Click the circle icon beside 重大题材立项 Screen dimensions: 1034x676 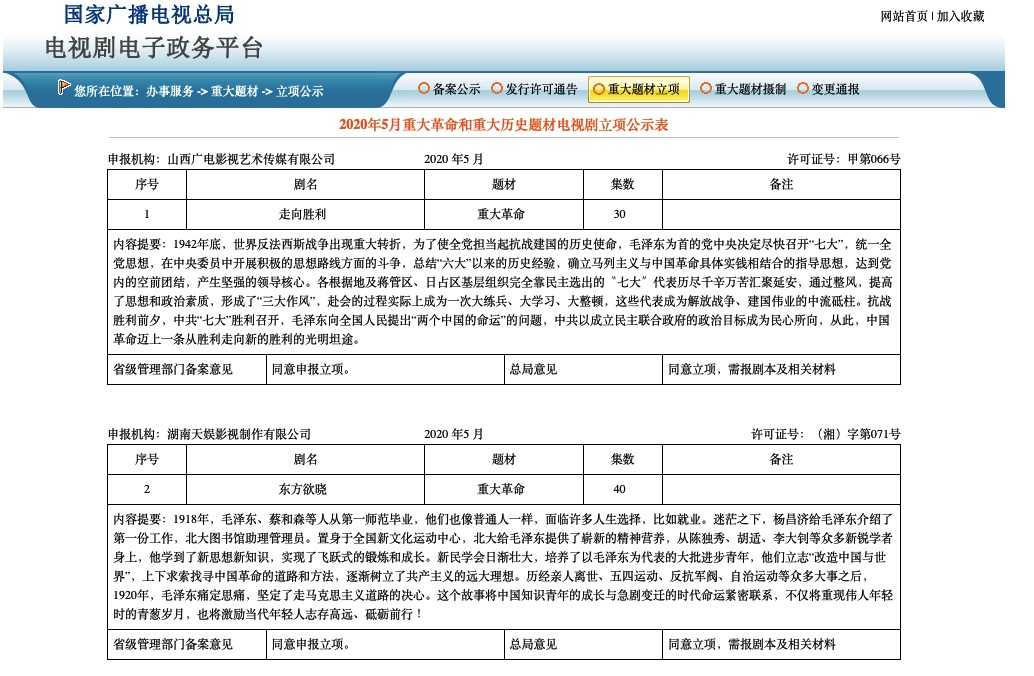pyautogui.click(x=599, y=89)
